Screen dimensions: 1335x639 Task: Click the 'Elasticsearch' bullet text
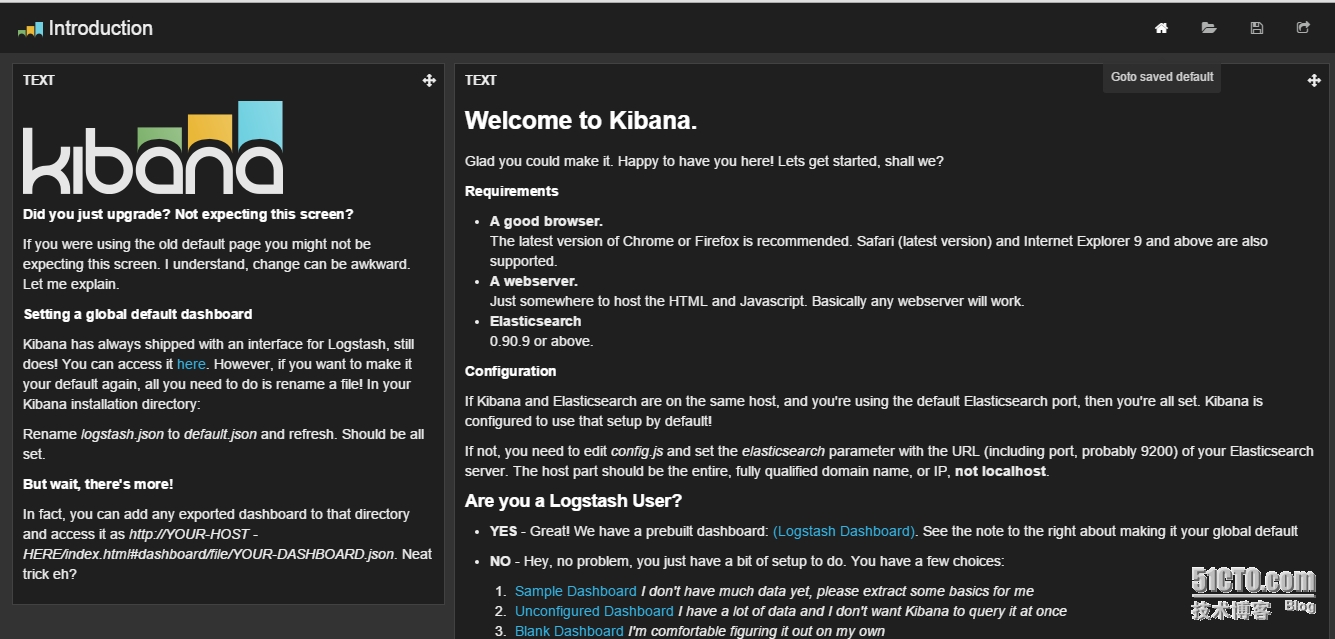click(x=535, y=321)
